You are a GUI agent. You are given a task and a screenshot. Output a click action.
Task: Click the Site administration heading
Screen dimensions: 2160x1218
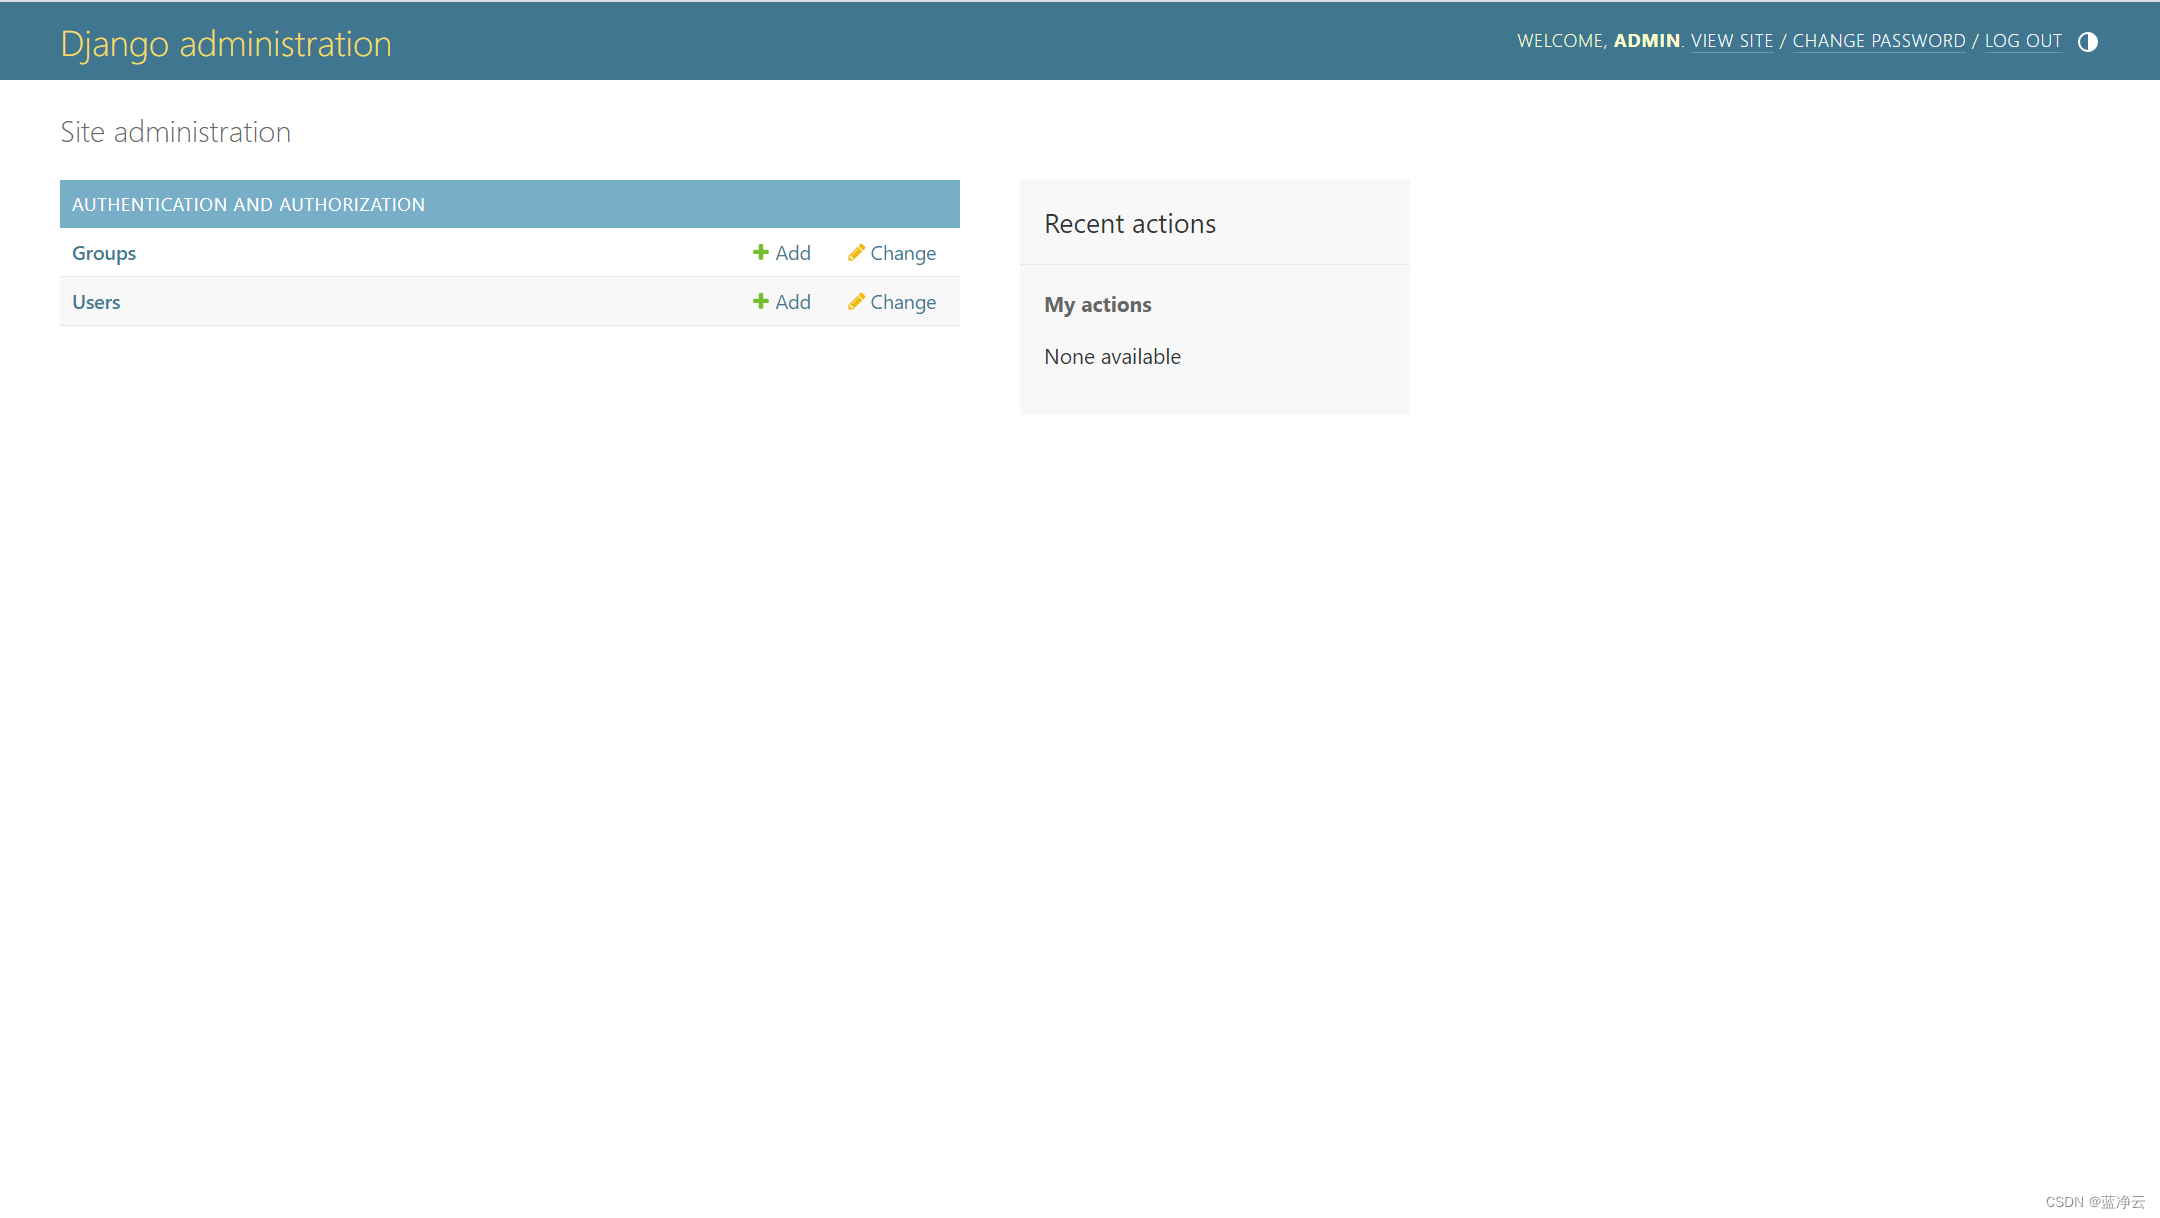[x=175, y=132]
